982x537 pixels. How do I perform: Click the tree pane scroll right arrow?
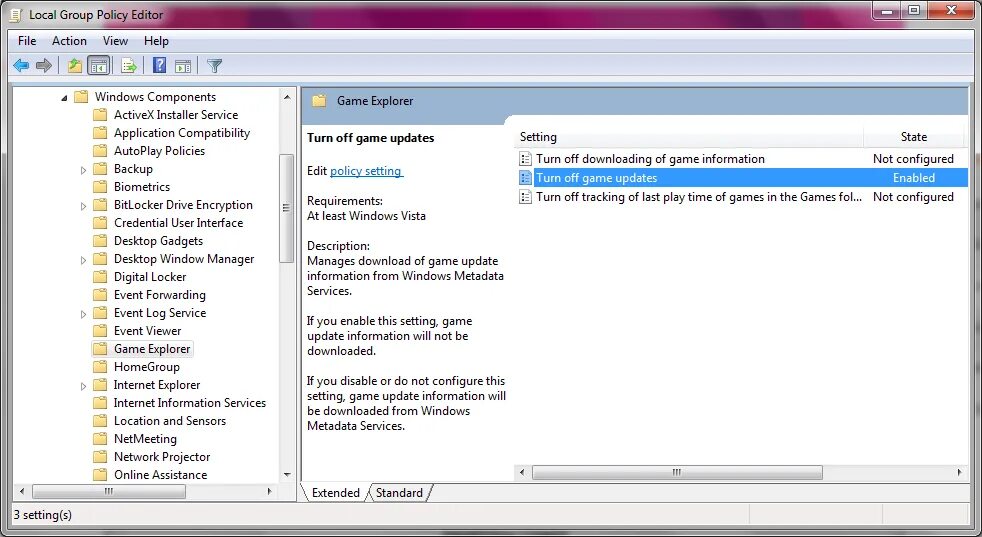tap(270, 492)
